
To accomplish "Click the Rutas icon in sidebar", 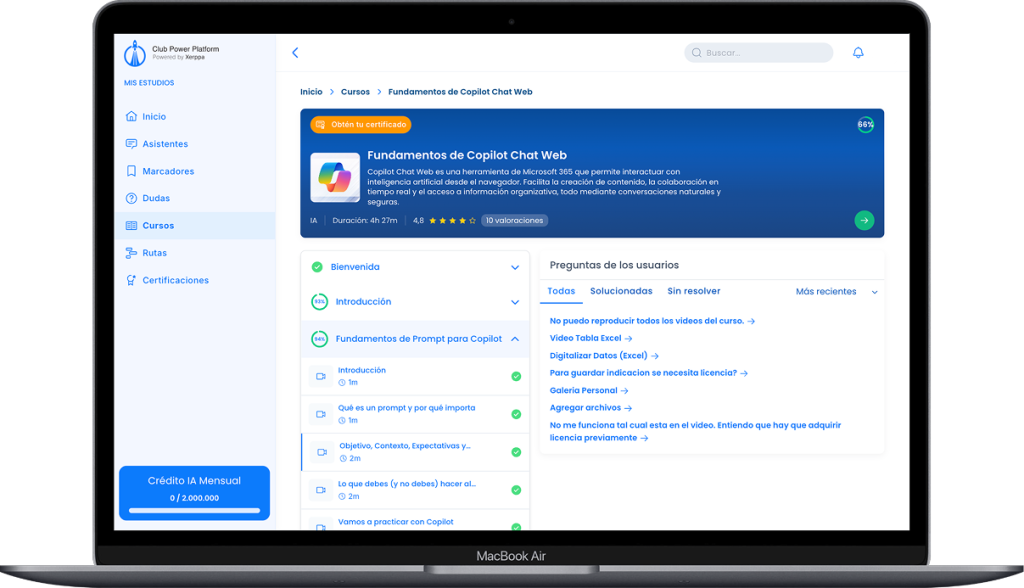I will tap(131, 253).
